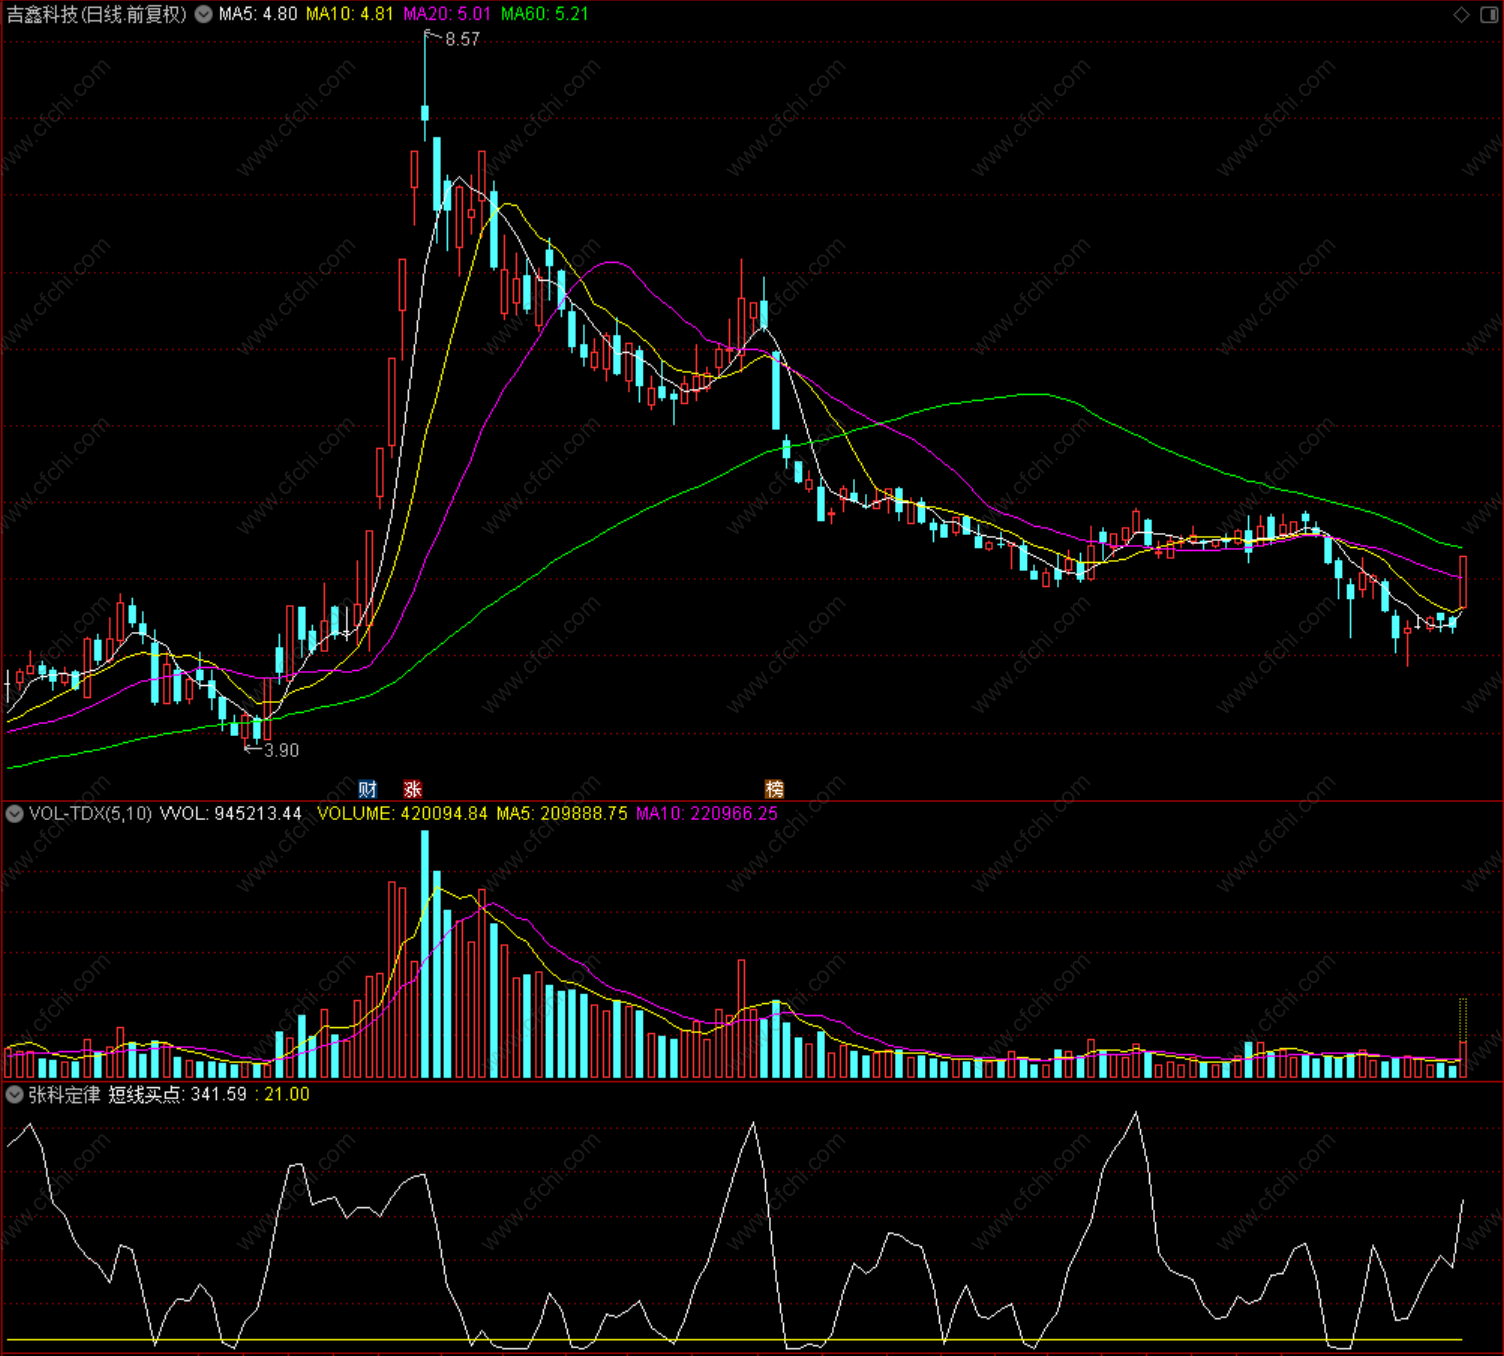Click the yellow 21.00 indicator value
This screenshot has height=1356, width=1504.
pyautogui.click(x=287, y=1095)
